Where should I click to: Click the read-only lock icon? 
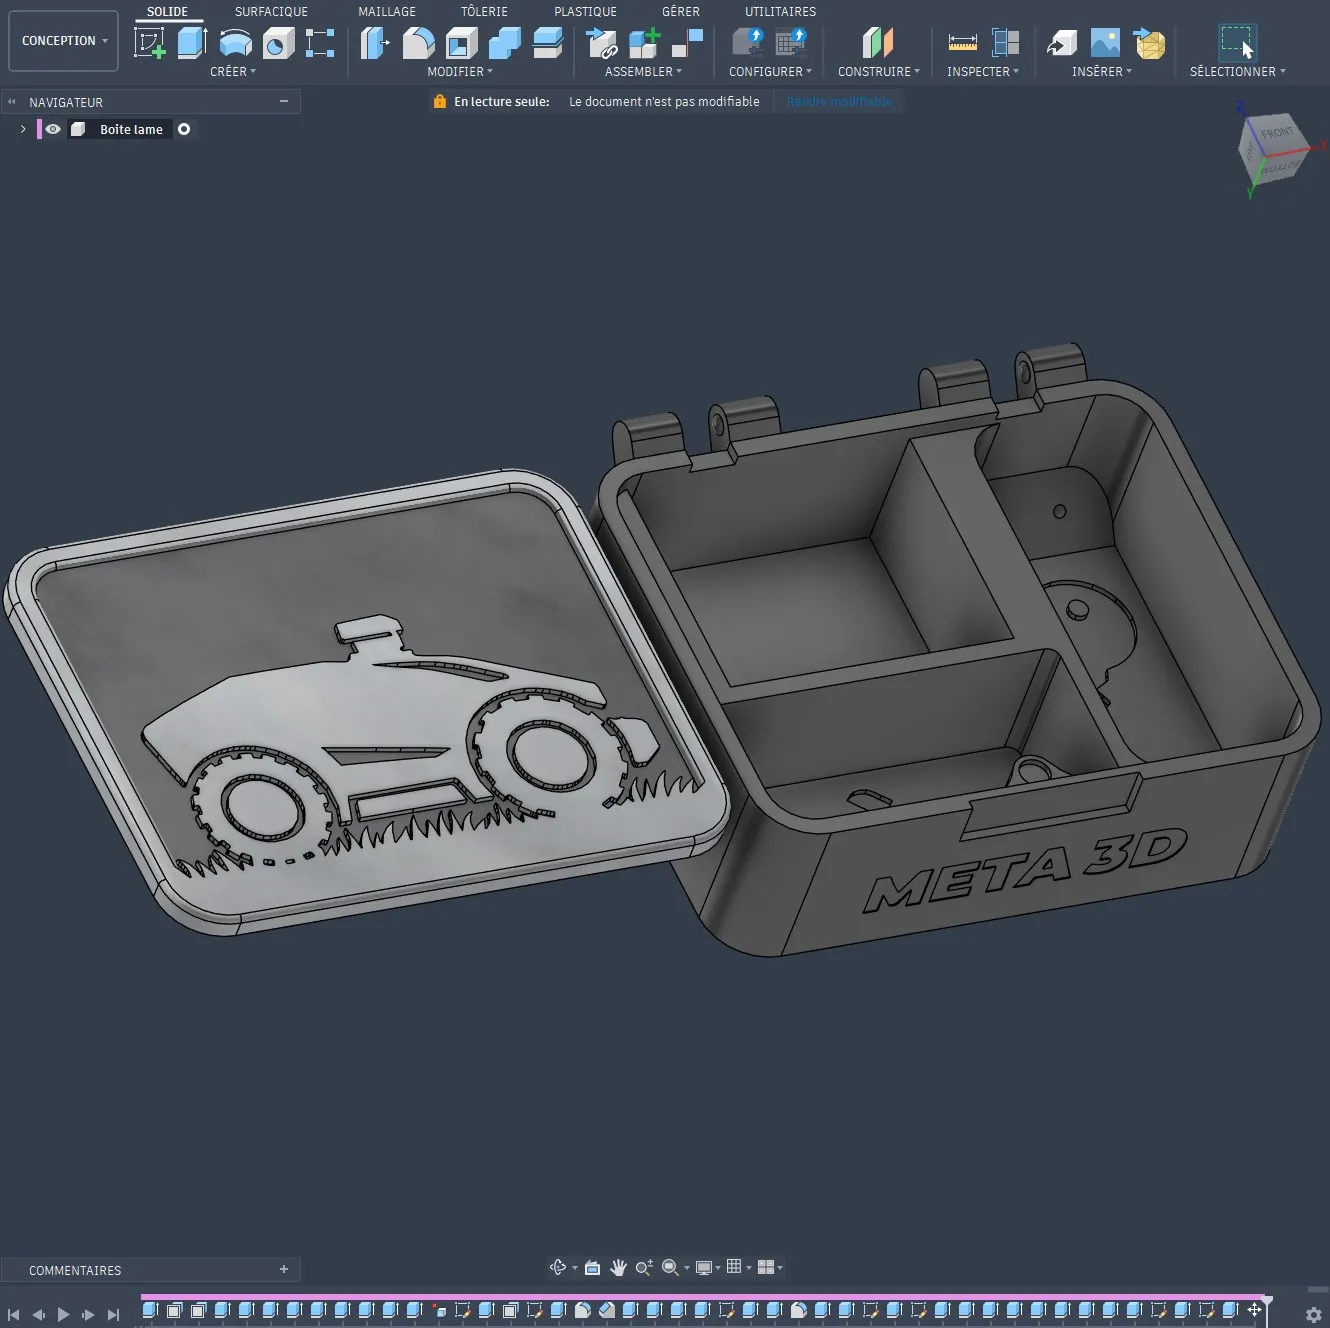coord(439,101)
